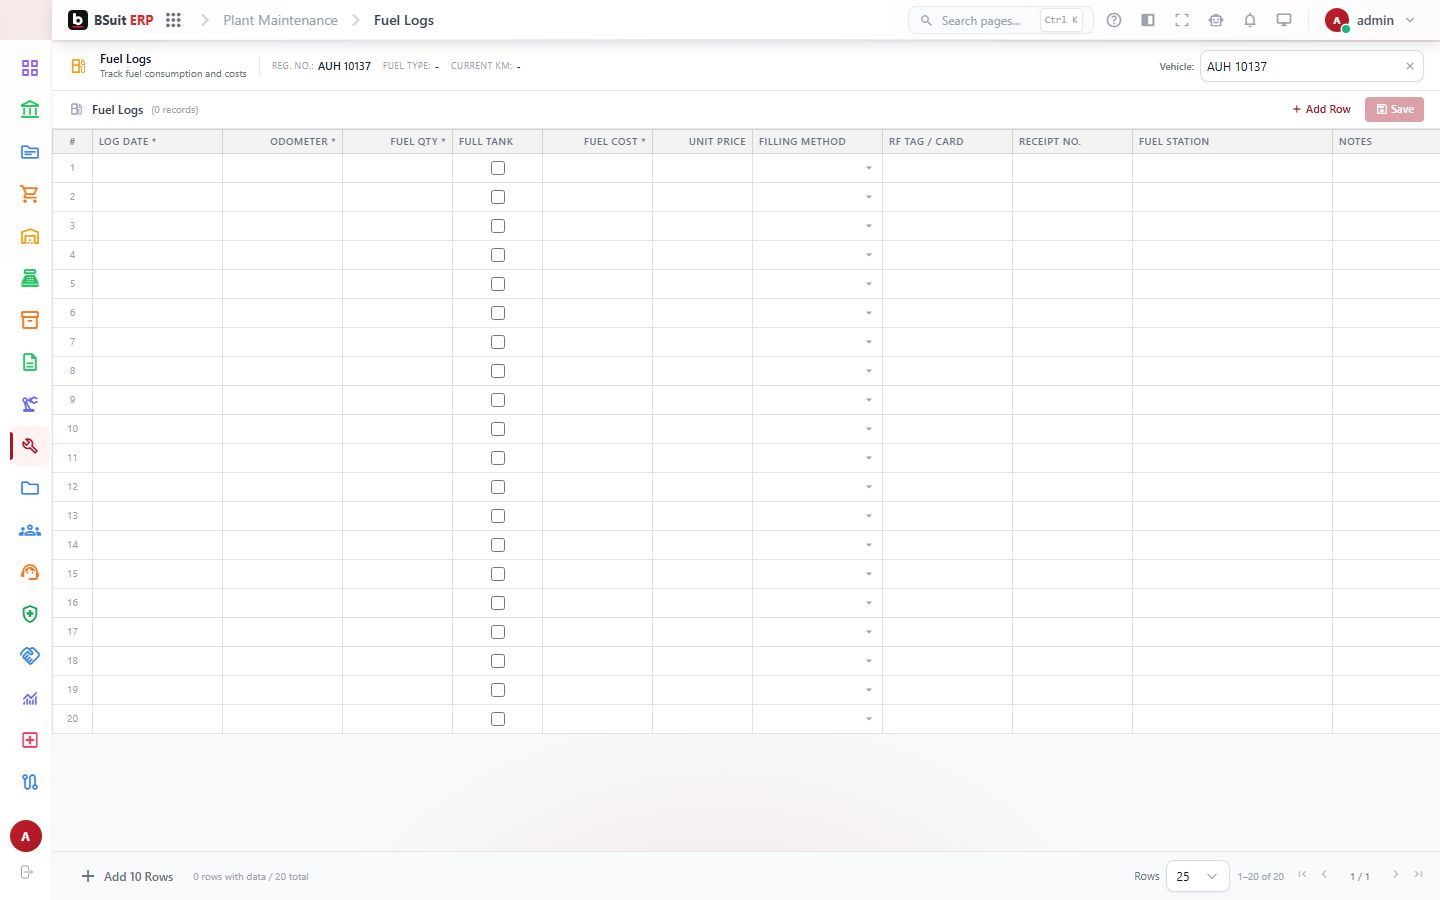Open the dashboard grid icon in sidebar

coord(30,68)
